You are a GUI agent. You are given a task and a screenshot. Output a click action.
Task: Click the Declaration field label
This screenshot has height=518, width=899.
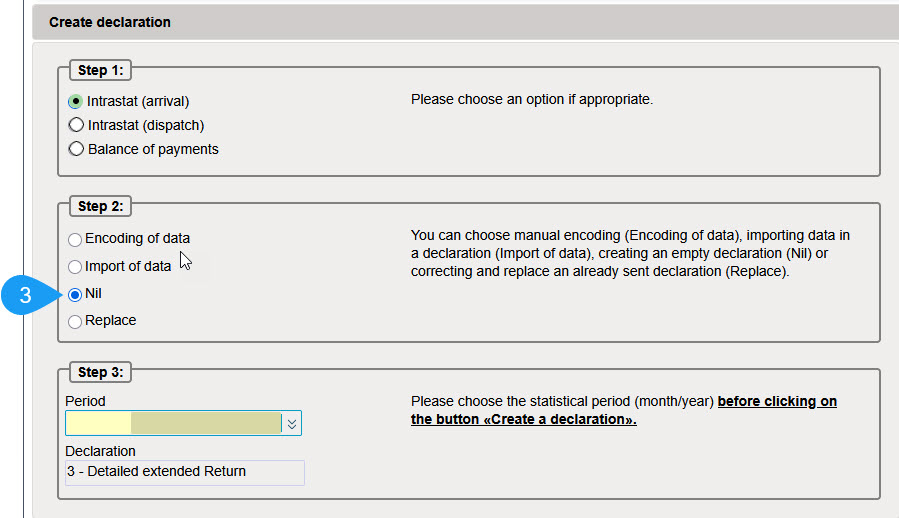click(100, 451)
